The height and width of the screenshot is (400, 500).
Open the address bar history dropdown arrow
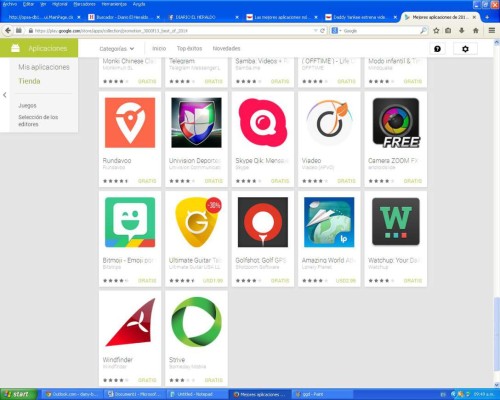click(x=315, y=31)
